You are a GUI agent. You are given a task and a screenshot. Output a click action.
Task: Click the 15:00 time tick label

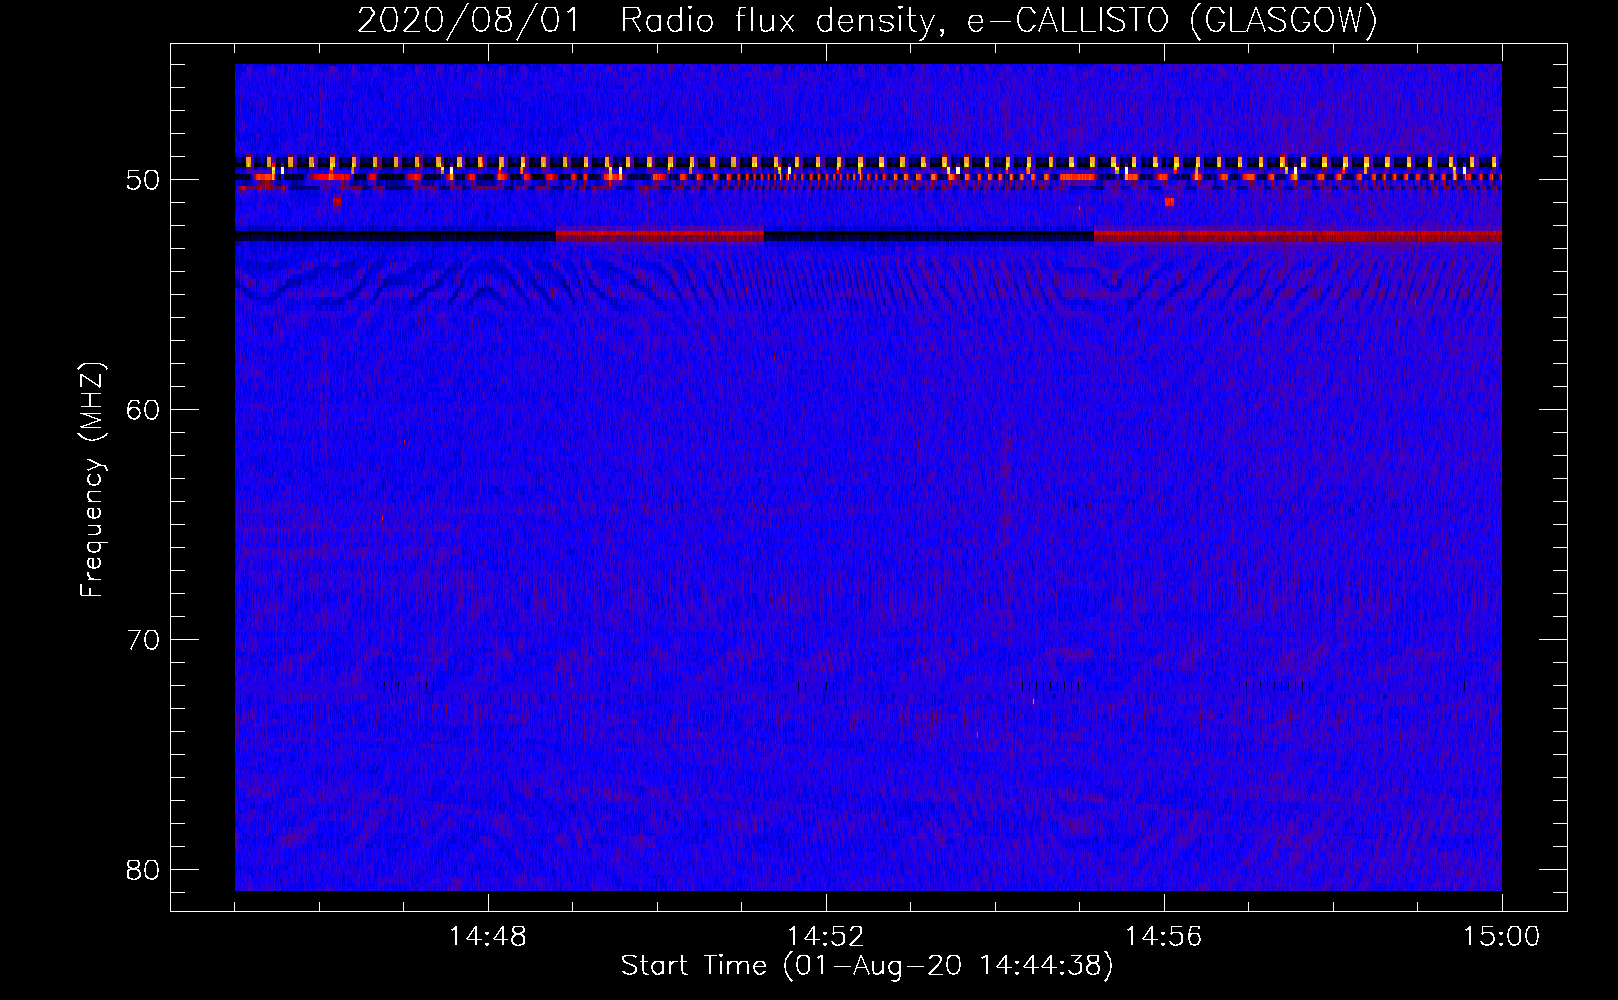pyautogui.click(x=1502, y=937)
